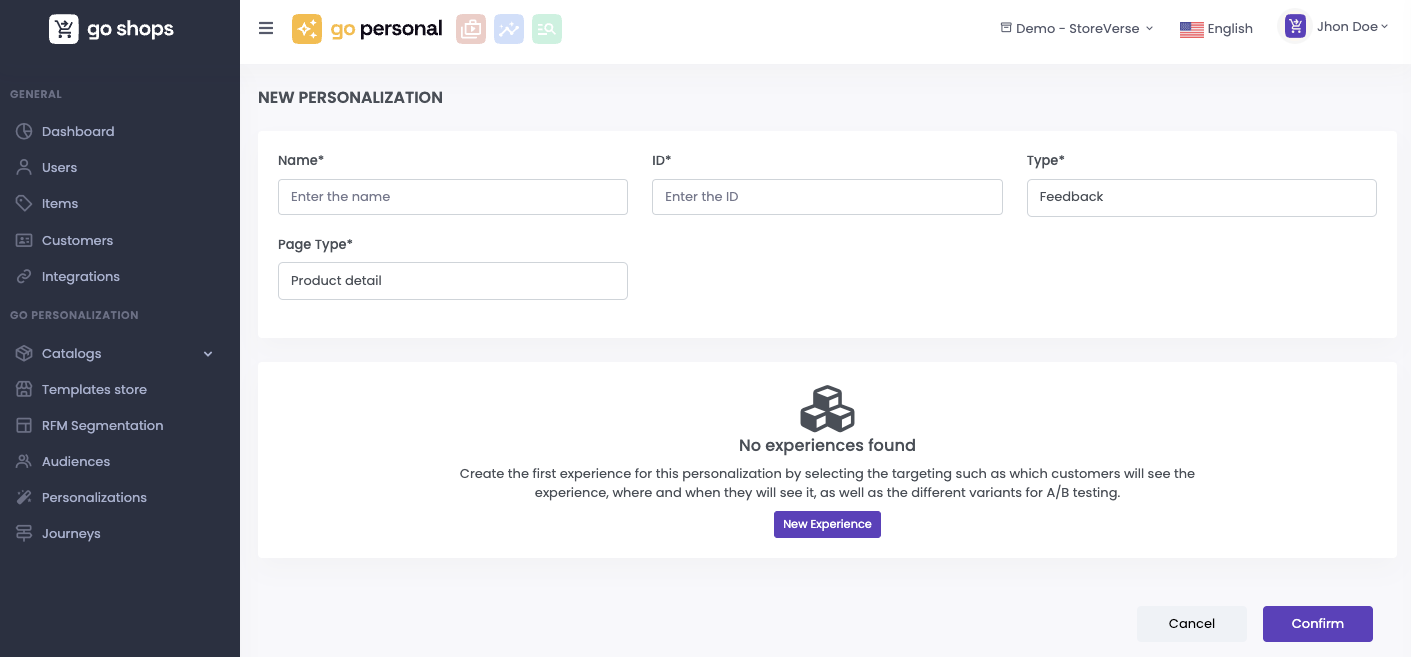The width and height of the screenshot is (1411, 657).
Task: Click the Name input field
Action: [x=452, y=197]
